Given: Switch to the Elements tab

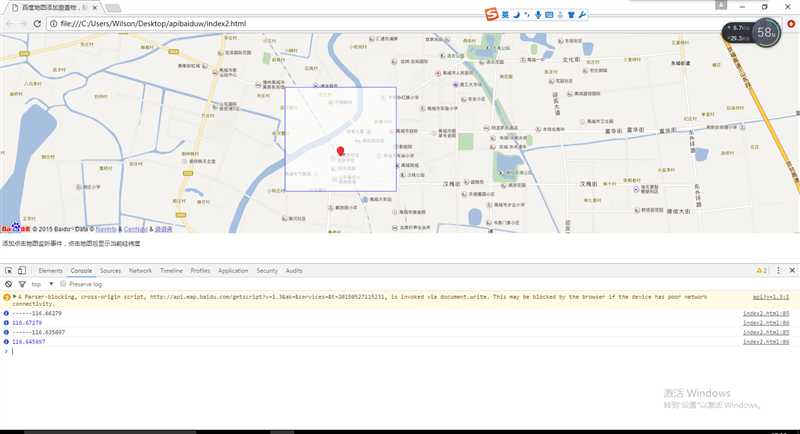Looking at the screenshot, I should 50,270.
